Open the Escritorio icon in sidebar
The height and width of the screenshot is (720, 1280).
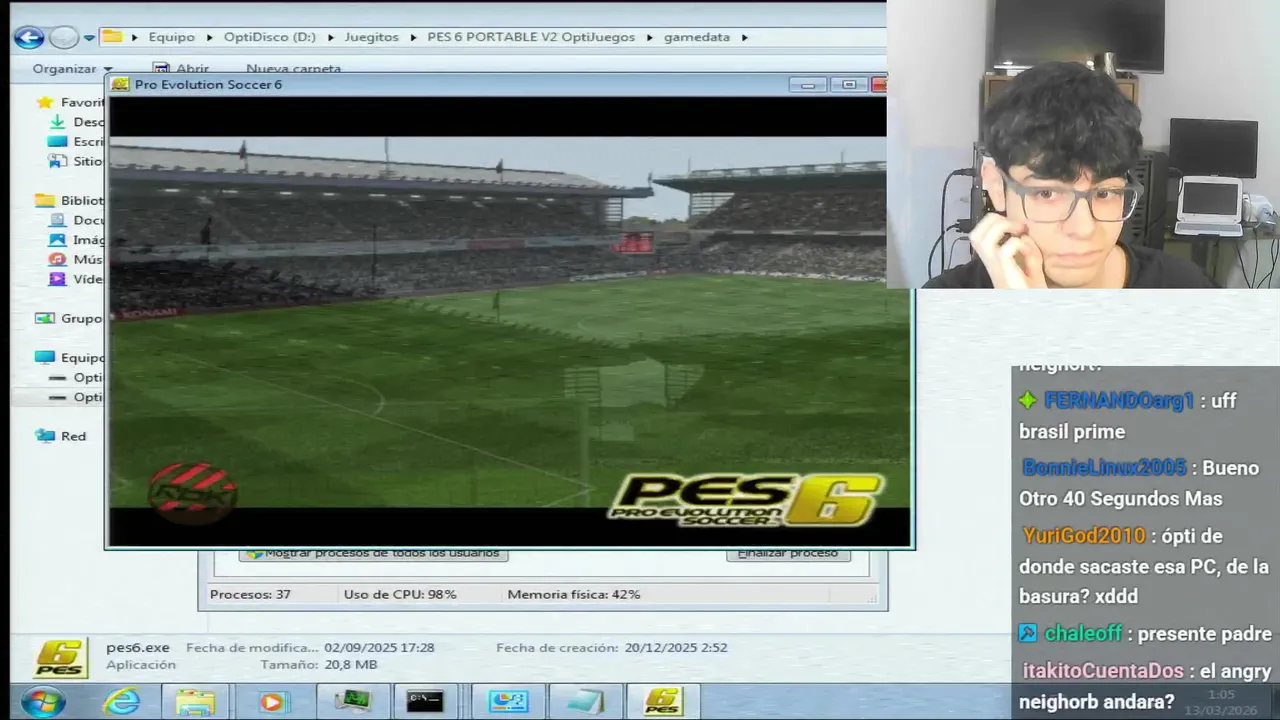click(58, 142)
